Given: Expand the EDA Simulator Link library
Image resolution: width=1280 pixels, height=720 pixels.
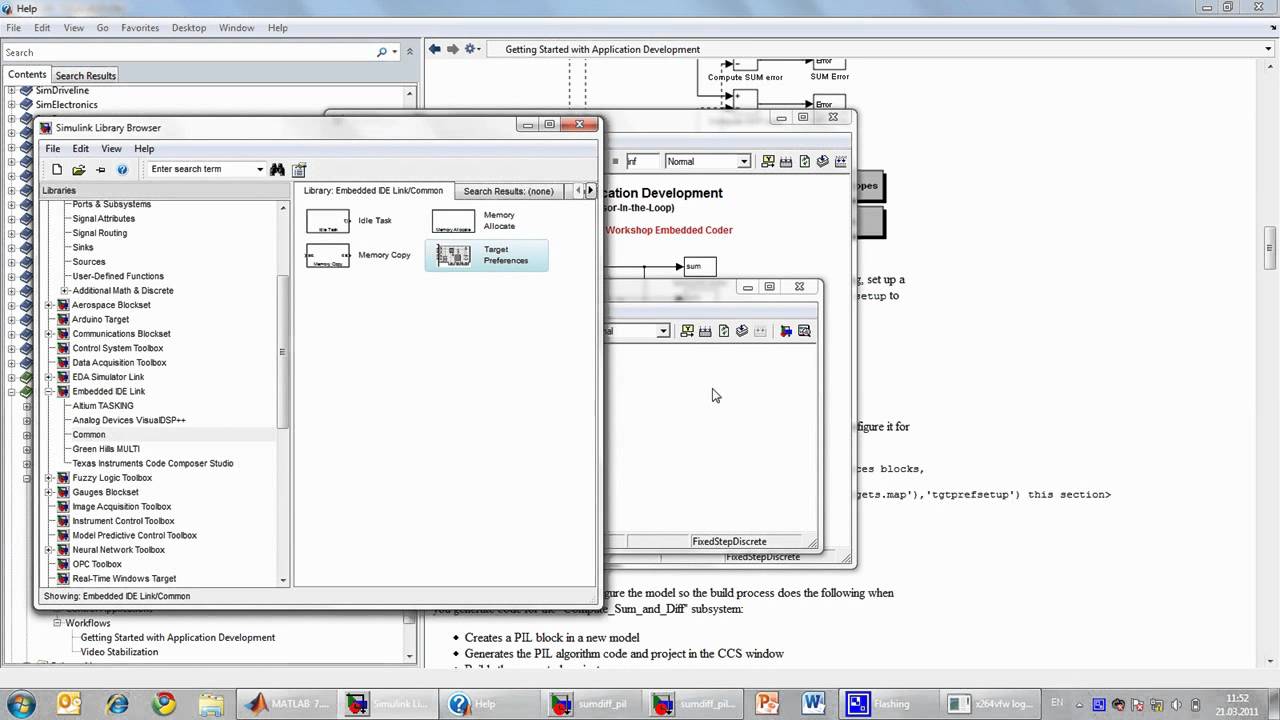Looking at the screenshot, I should tap(49, 377).
